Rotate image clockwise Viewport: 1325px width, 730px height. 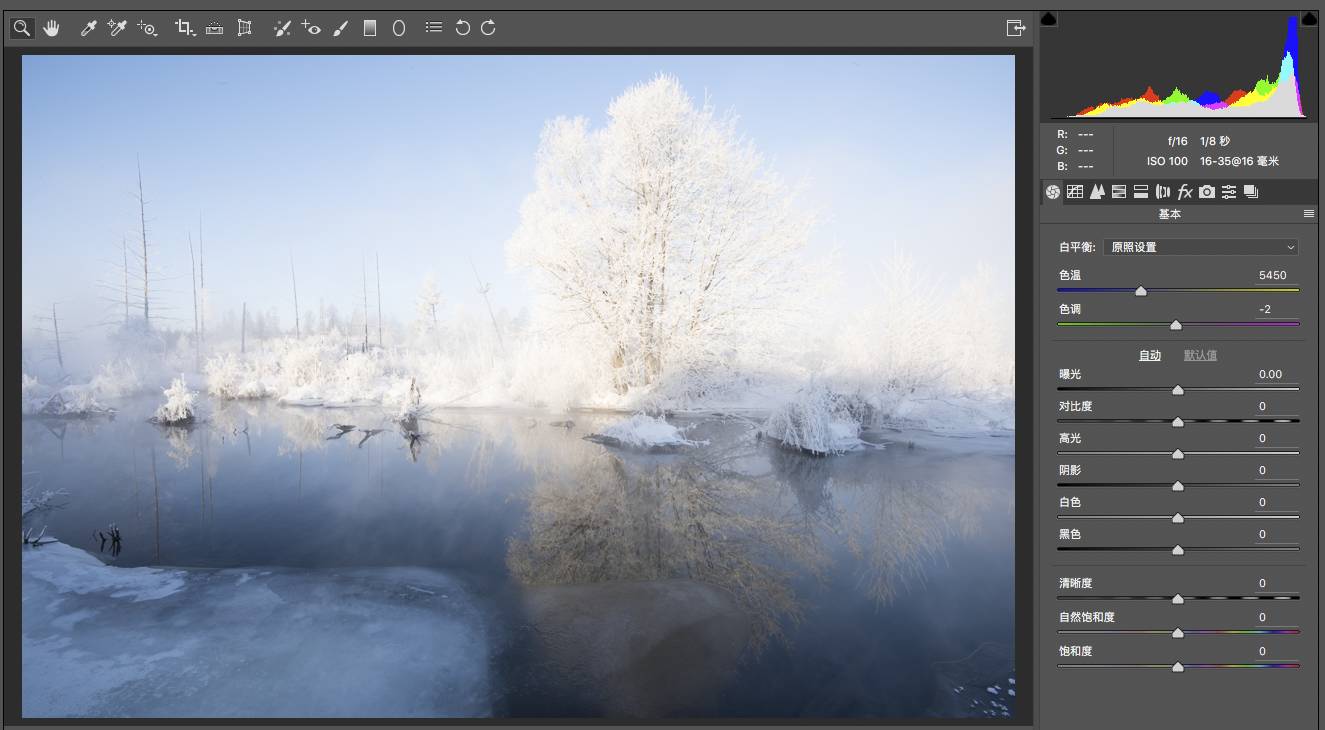488,28
